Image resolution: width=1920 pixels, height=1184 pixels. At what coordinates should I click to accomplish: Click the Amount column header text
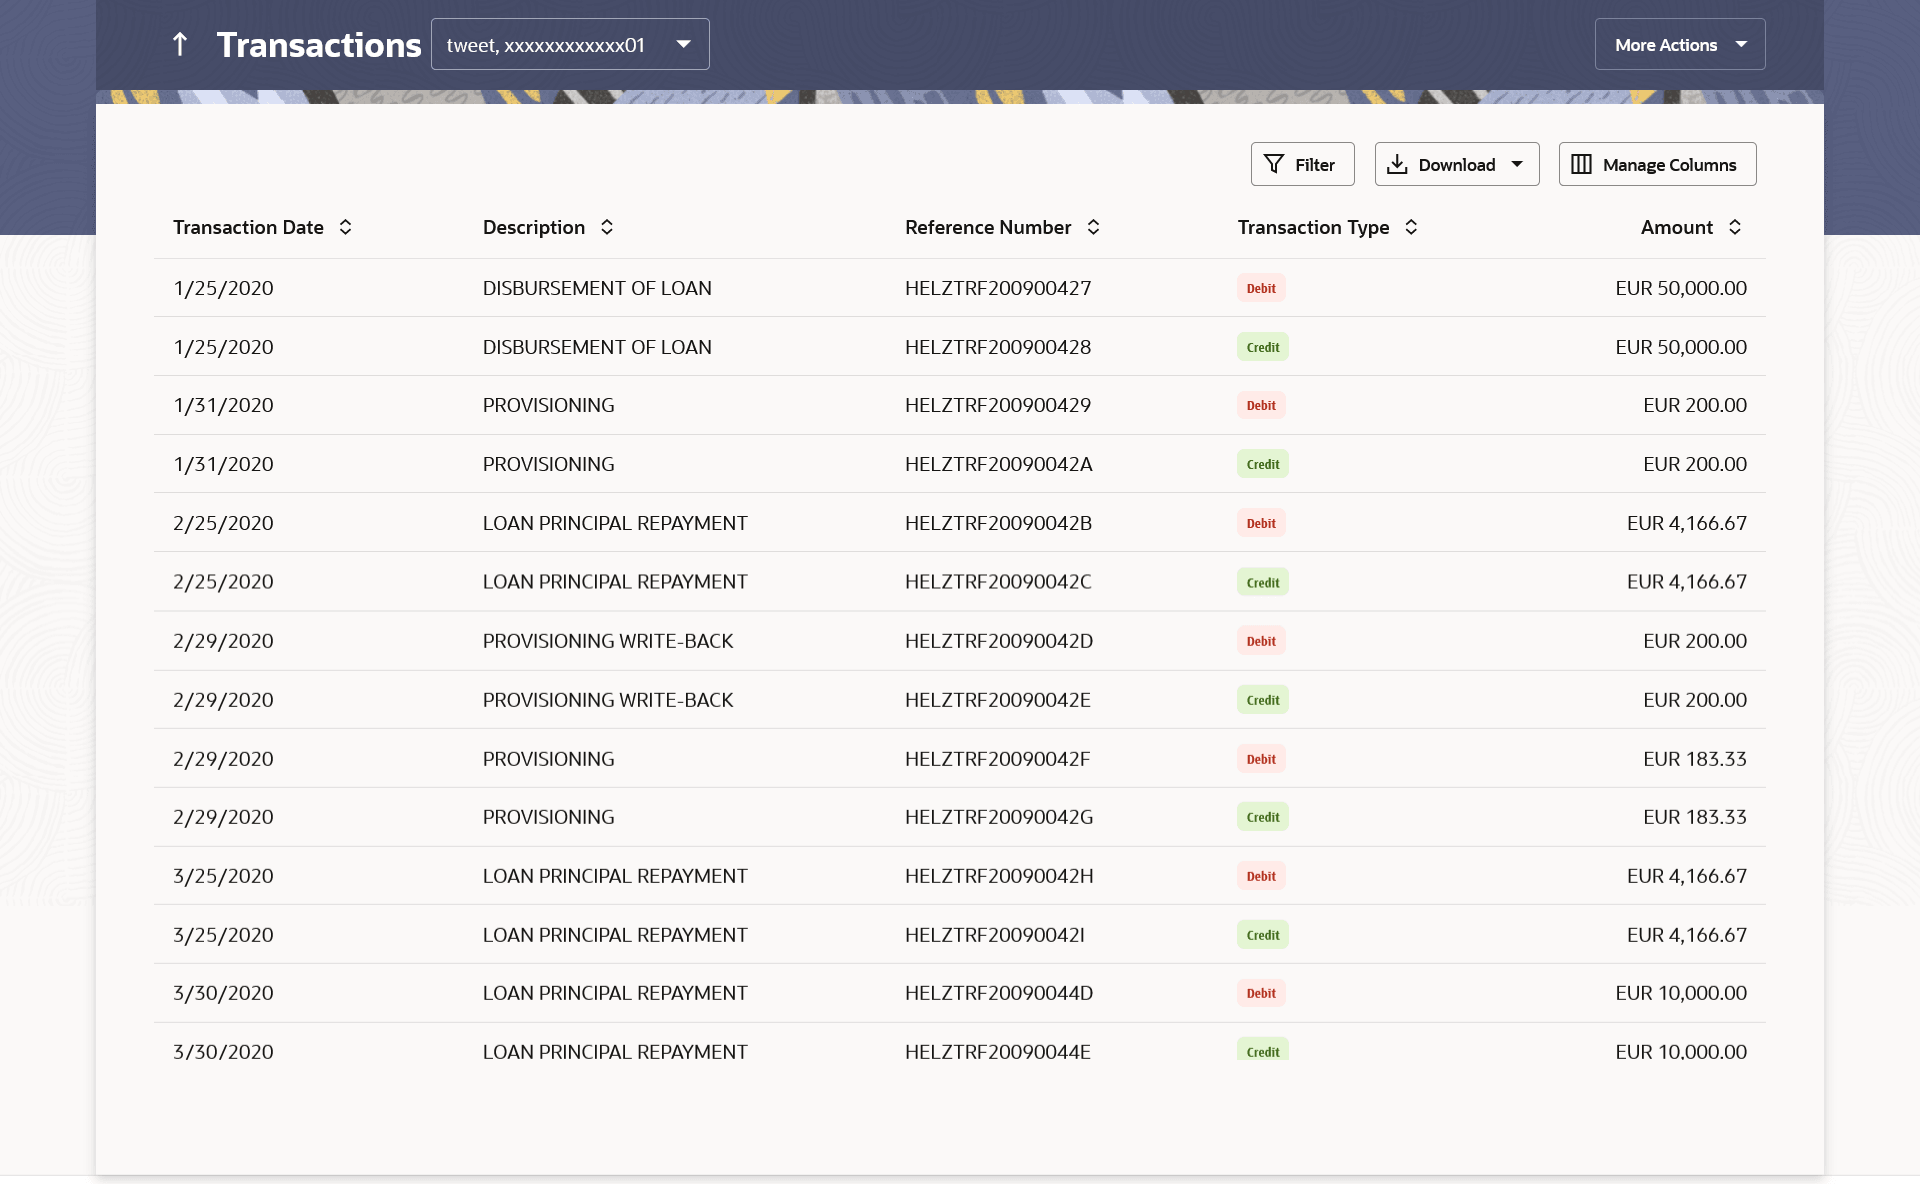[1676, 227]
